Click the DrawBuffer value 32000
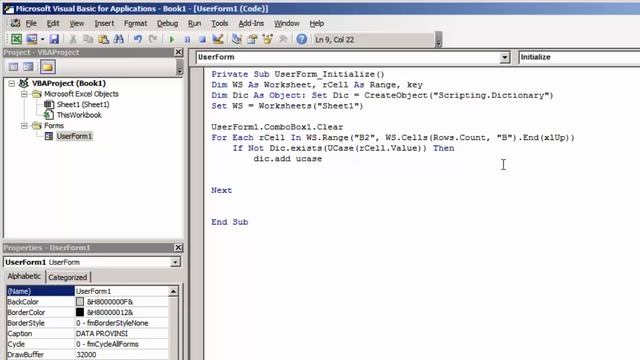The height and width of the screenshot is (360, 640). (86, 355)
